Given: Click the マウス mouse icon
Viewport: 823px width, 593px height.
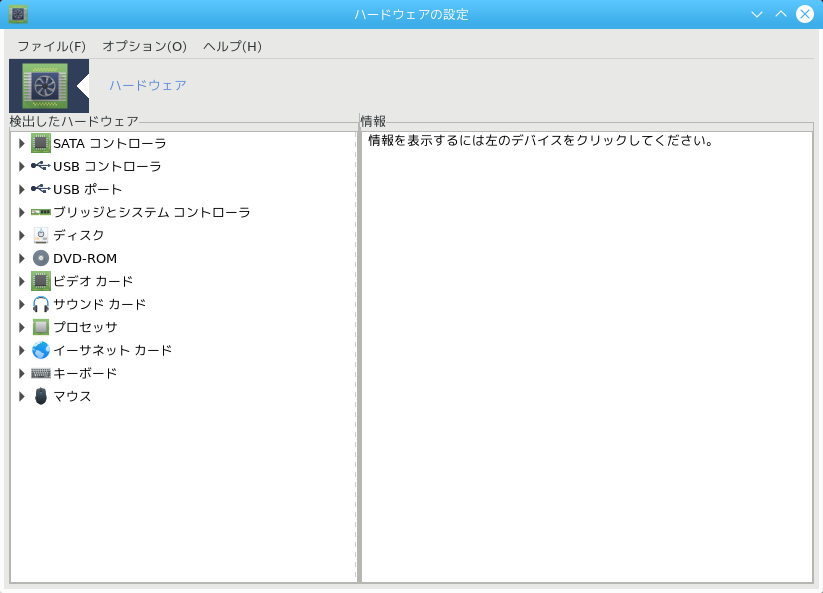Looking at the screenshot, I should [x=41, y=396].
